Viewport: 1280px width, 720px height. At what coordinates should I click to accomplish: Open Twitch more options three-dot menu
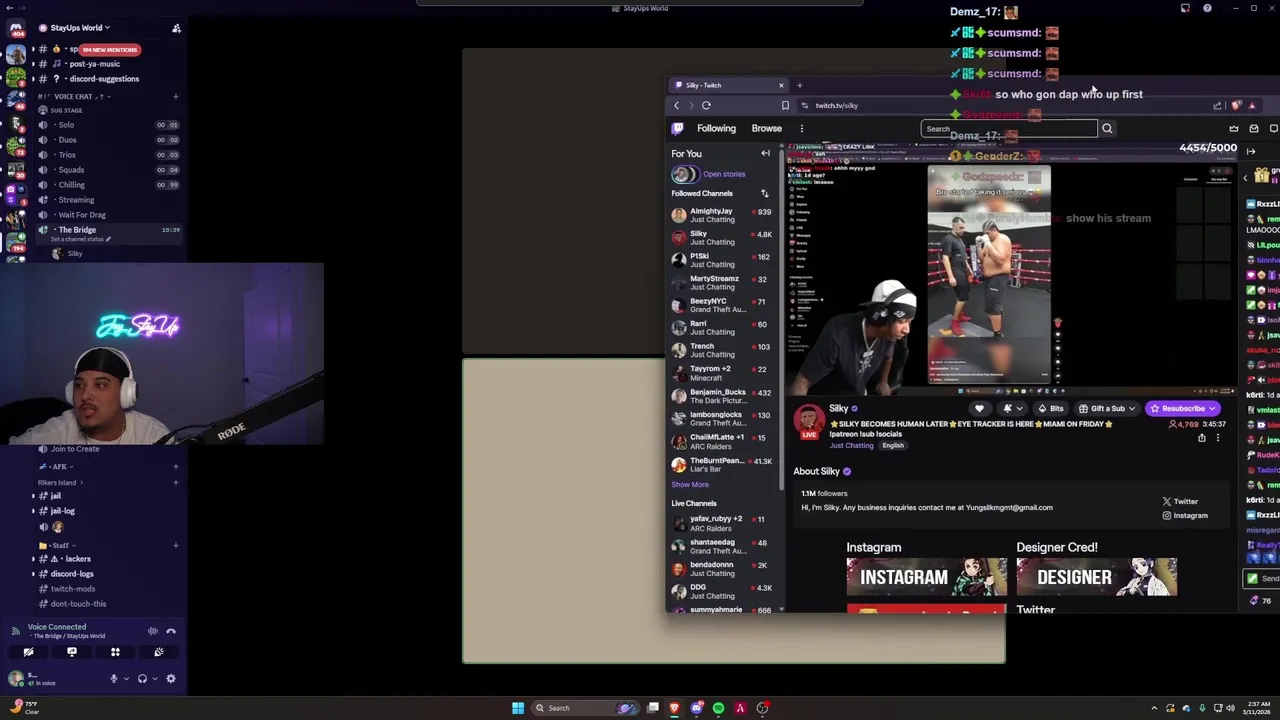pos(801,128)
